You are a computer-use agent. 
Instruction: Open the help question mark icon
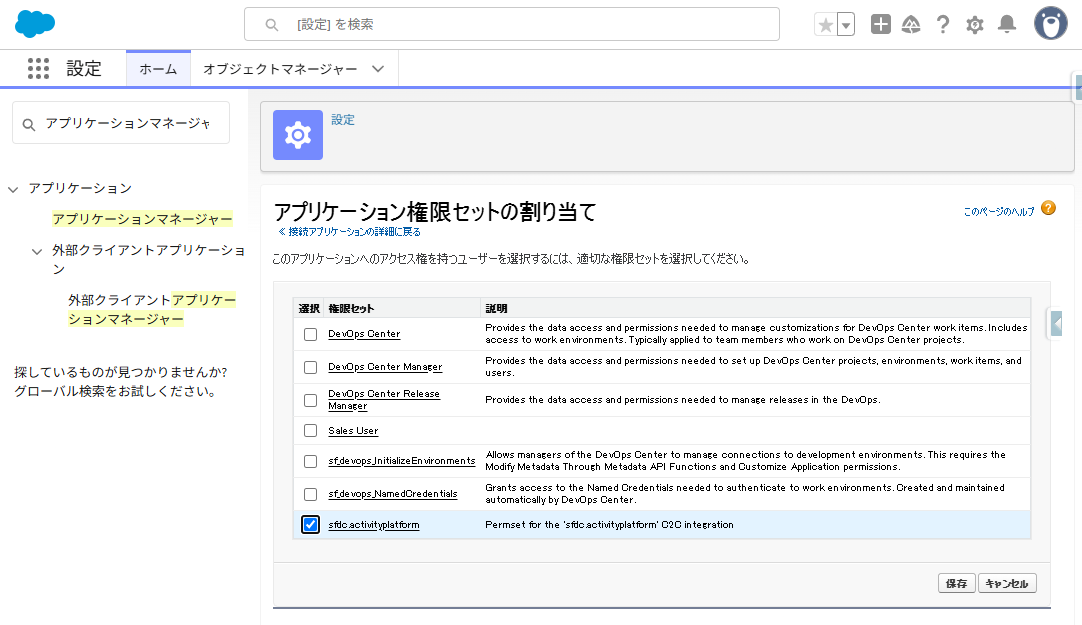point(943,25)
